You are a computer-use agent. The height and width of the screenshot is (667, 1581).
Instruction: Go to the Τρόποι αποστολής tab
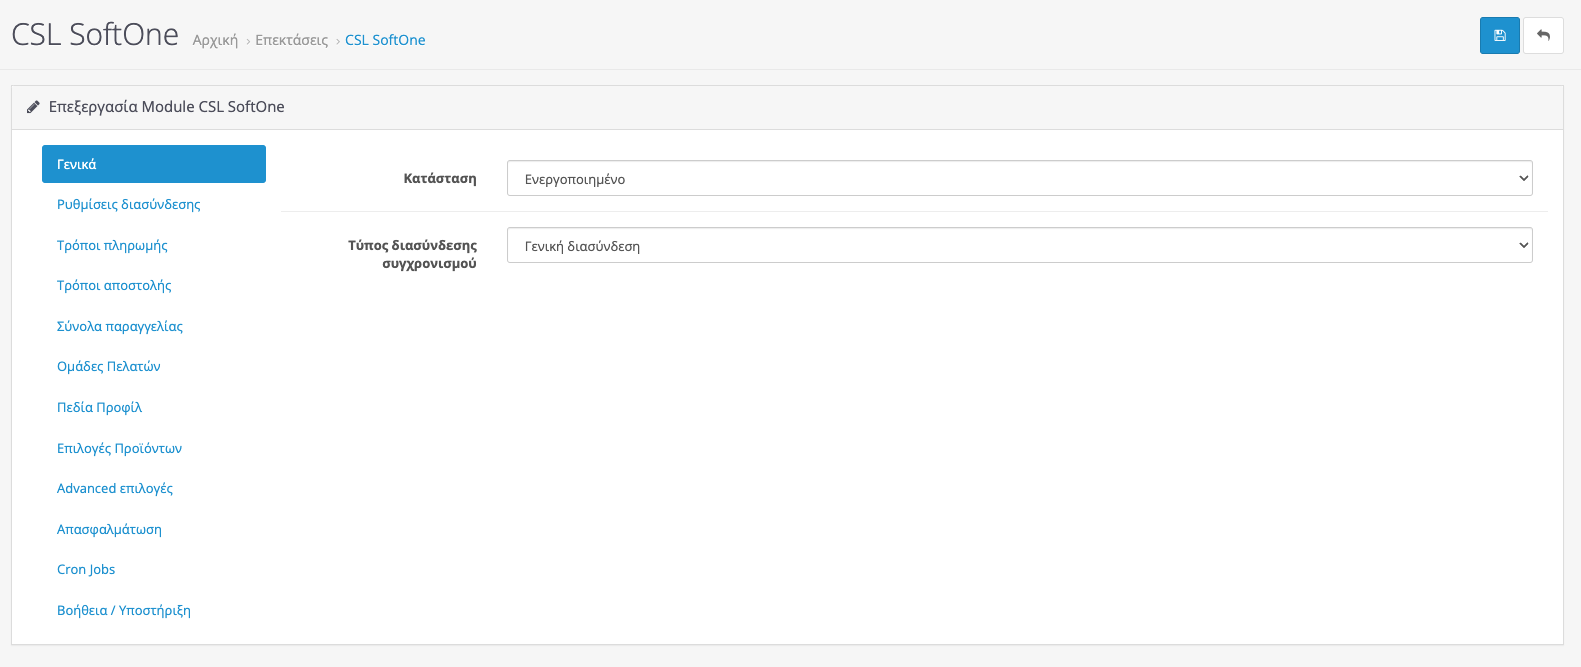pyautogui.click(x=114, y=285)
